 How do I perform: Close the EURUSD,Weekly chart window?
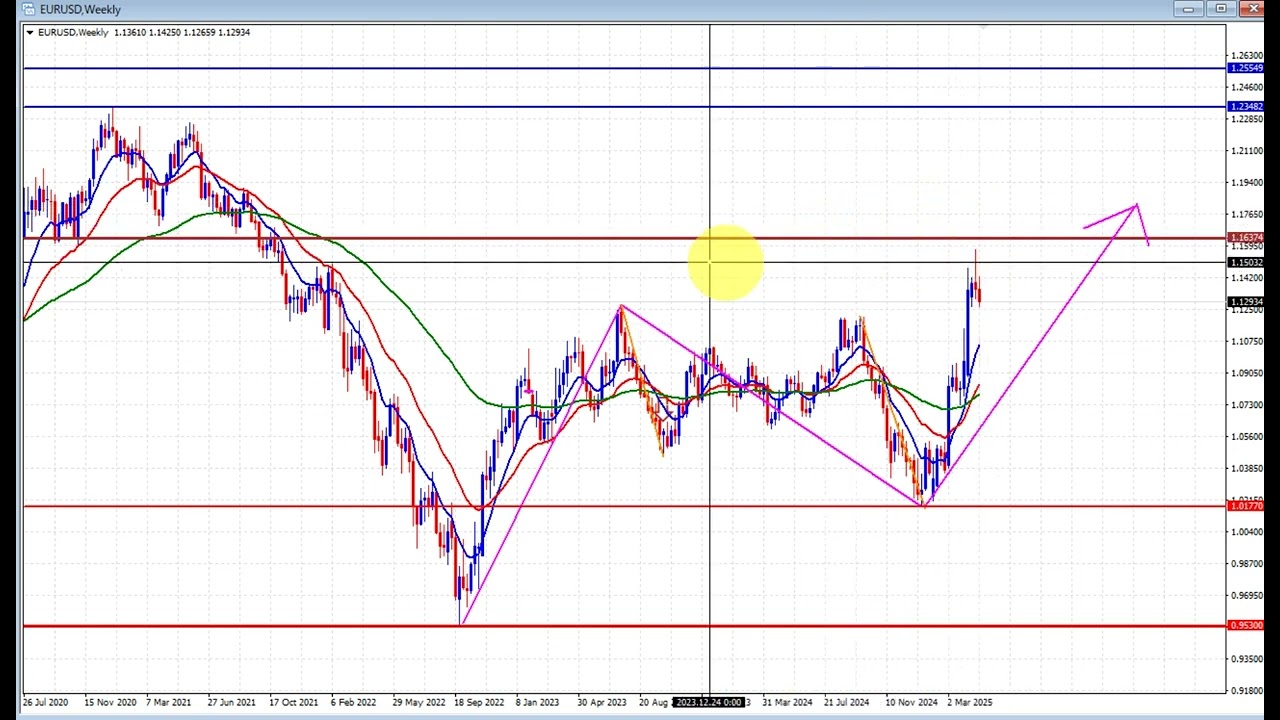click(1253, 9)
